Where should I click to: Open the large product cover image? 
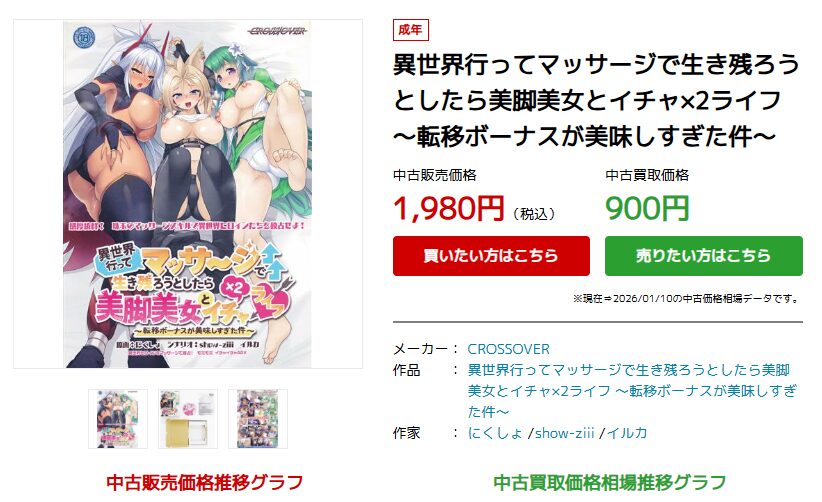[188, 194]
